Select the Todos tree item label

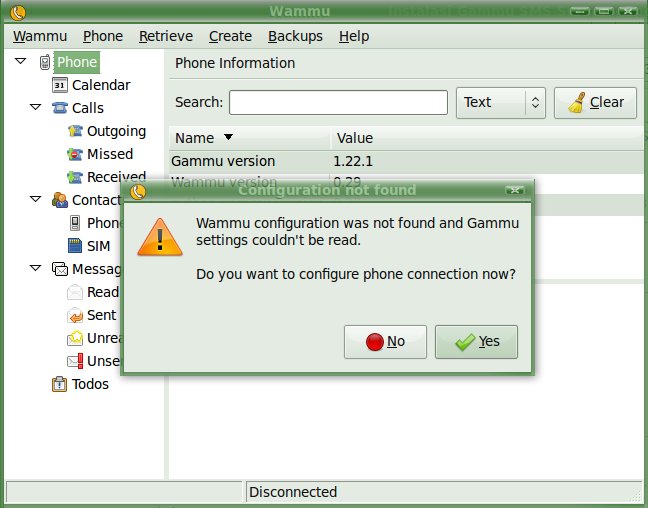point(90,384)
